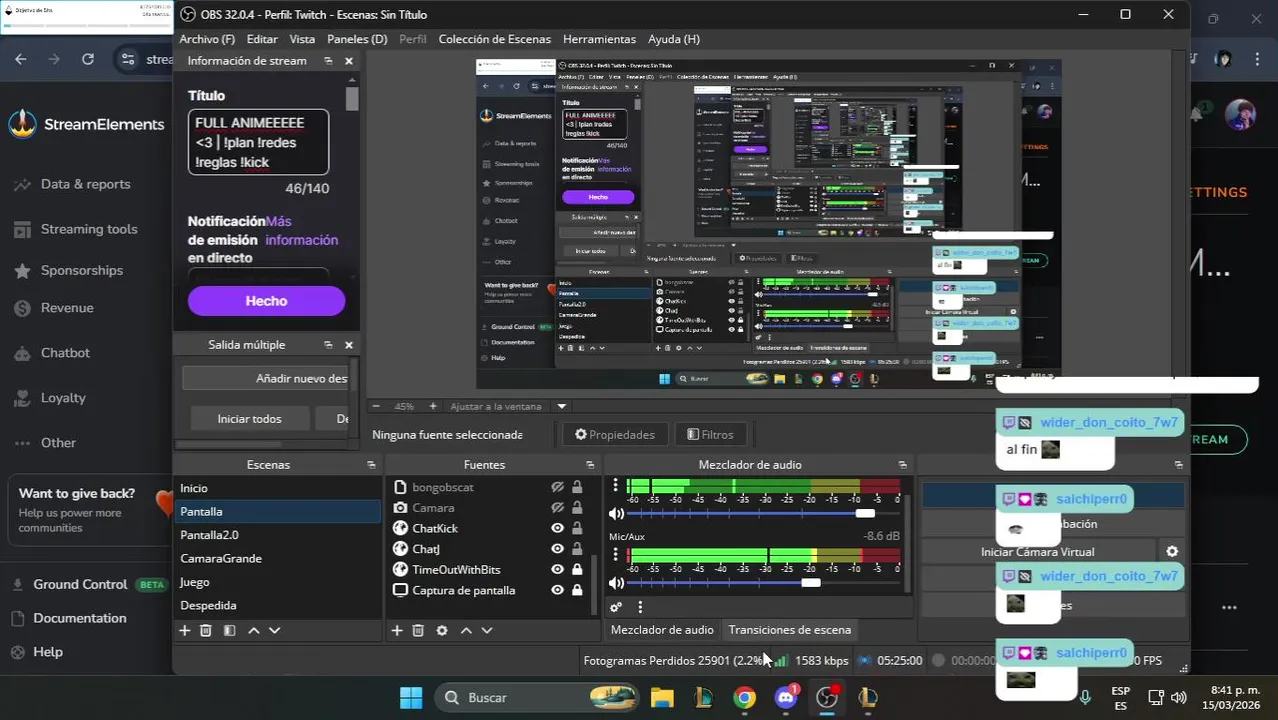Screen dimensions: 1278x720
Task: Select the CamaraGrande scene
Action: tap(277, 559)
